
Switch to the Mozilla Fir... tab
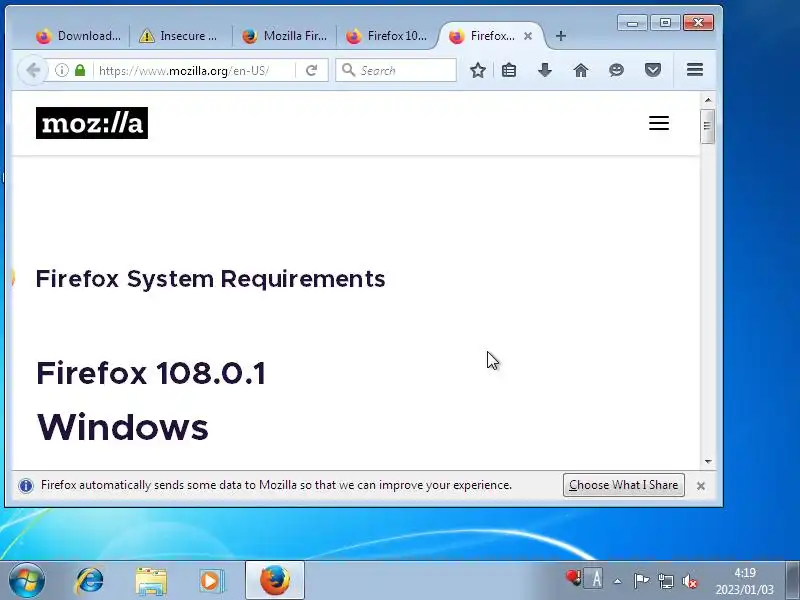tap(284, 36)
